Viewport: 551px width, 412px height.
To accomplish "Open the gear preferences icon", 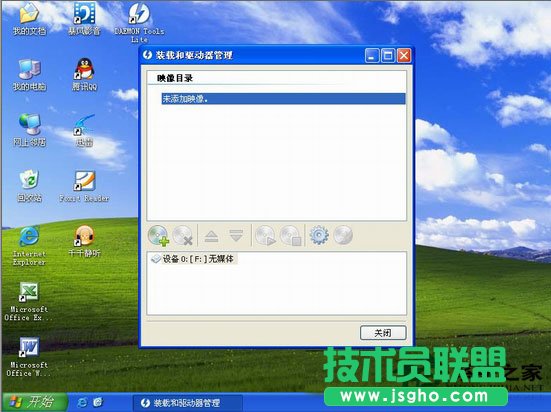I will coord(319,236).
